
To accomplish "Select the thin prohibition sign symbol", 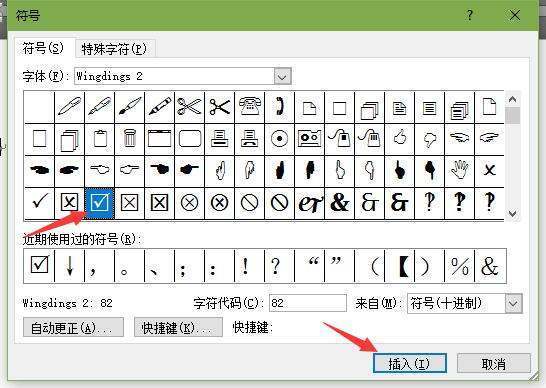I will tap(249, 203).
